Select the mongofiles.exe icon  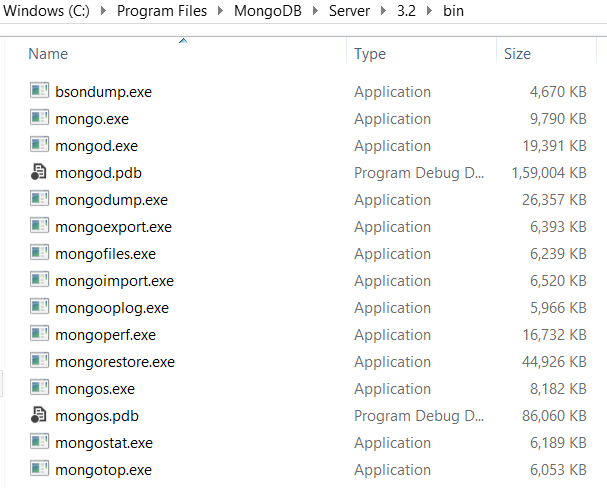(x=39, y=253)
